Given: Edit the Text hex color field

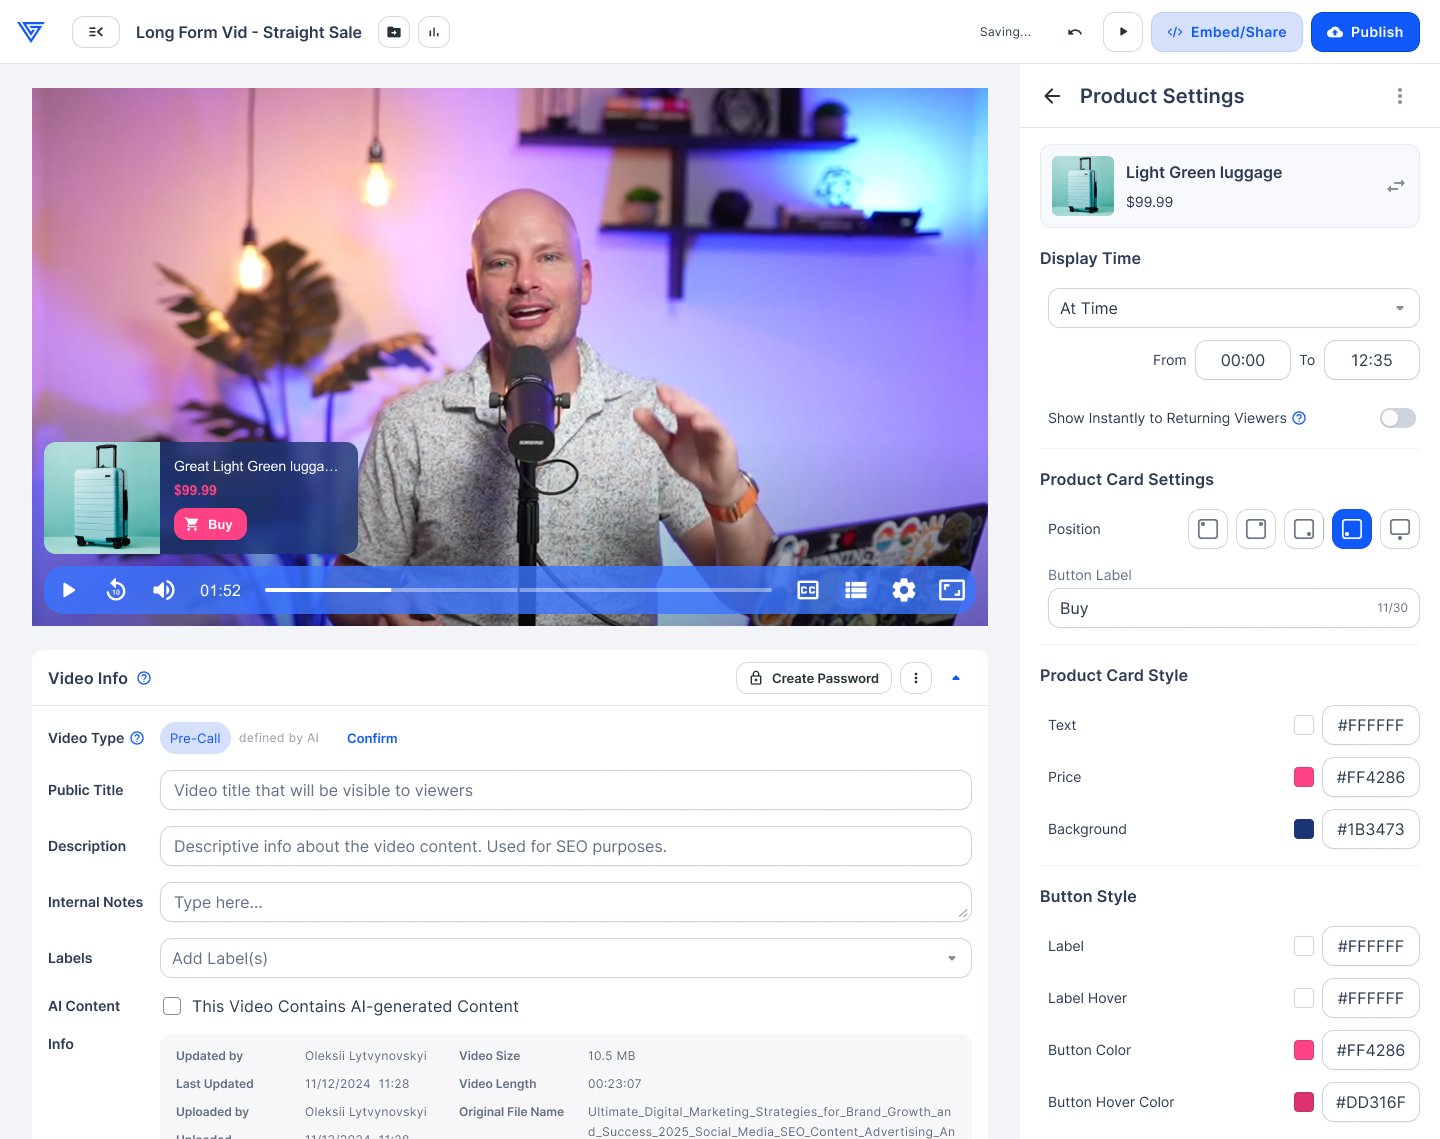Looking at the screenshot, I should (1371, 725).
